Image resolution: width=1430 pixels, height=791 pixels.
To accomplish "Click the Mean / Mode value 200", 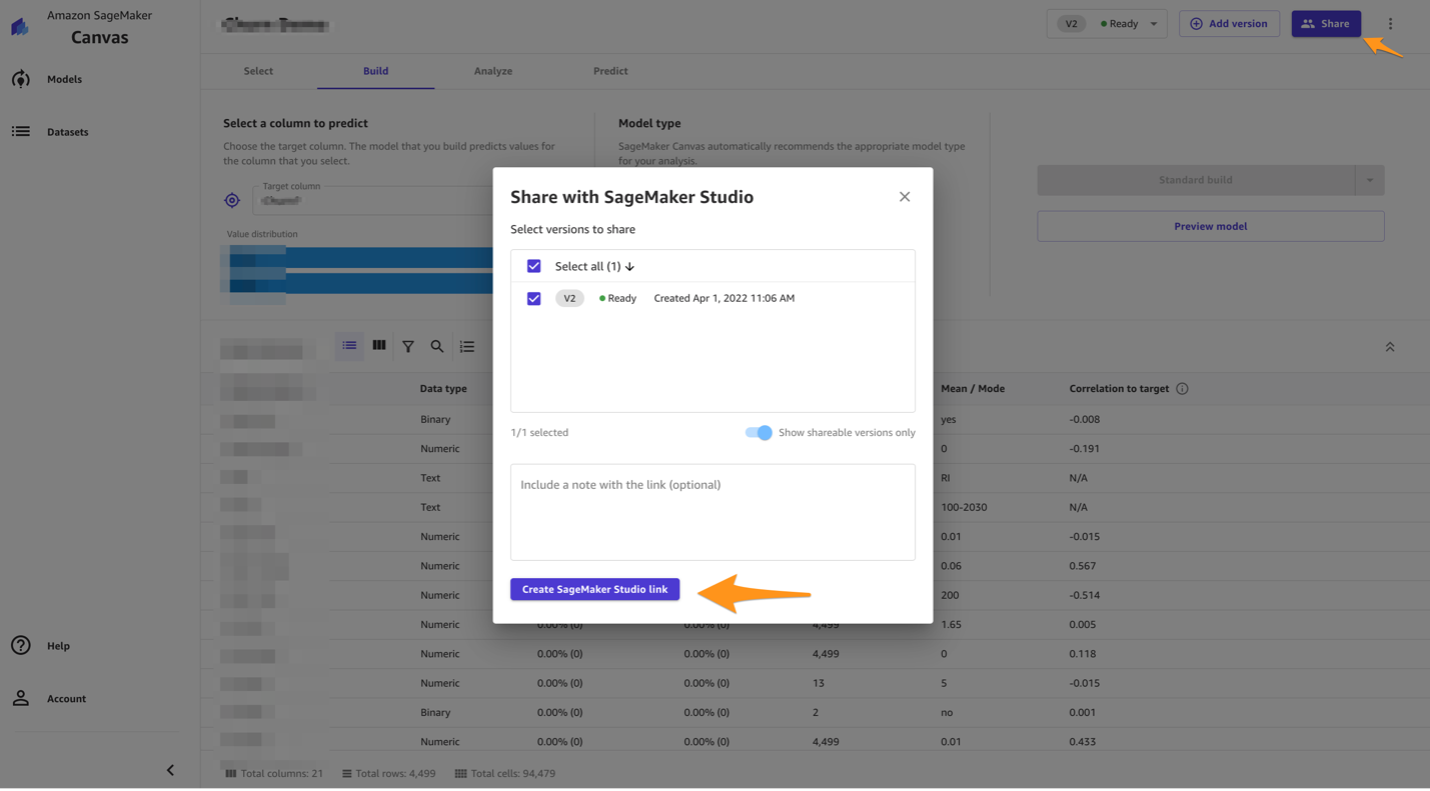I will tap(950, 595).
